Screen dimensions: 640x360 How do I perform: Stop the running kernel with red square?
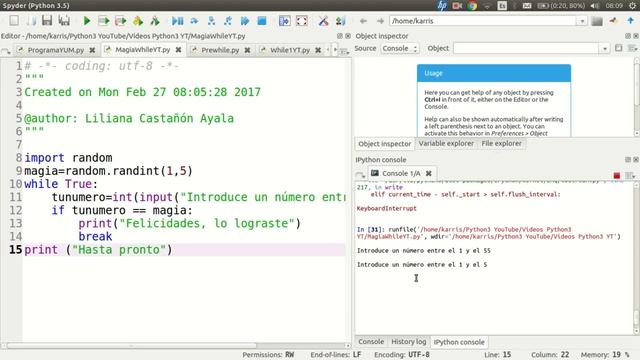(x=617, y=176)
